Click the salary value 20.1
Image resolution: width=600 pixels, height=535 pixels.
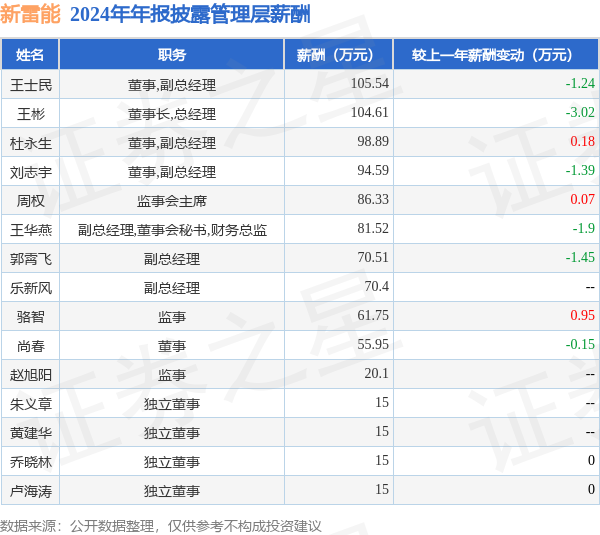click(377, 374)
